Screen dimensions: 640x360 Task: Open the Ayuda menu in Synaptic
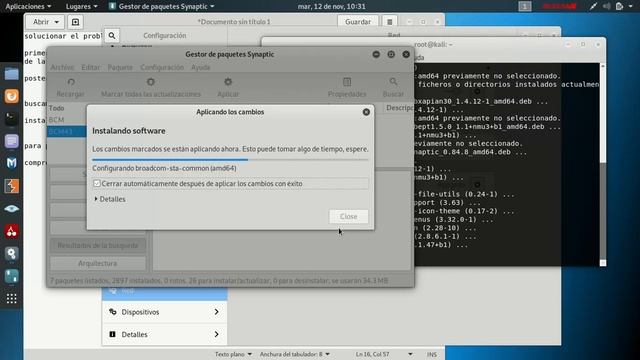pyautogui.click(x=200, y=67)
